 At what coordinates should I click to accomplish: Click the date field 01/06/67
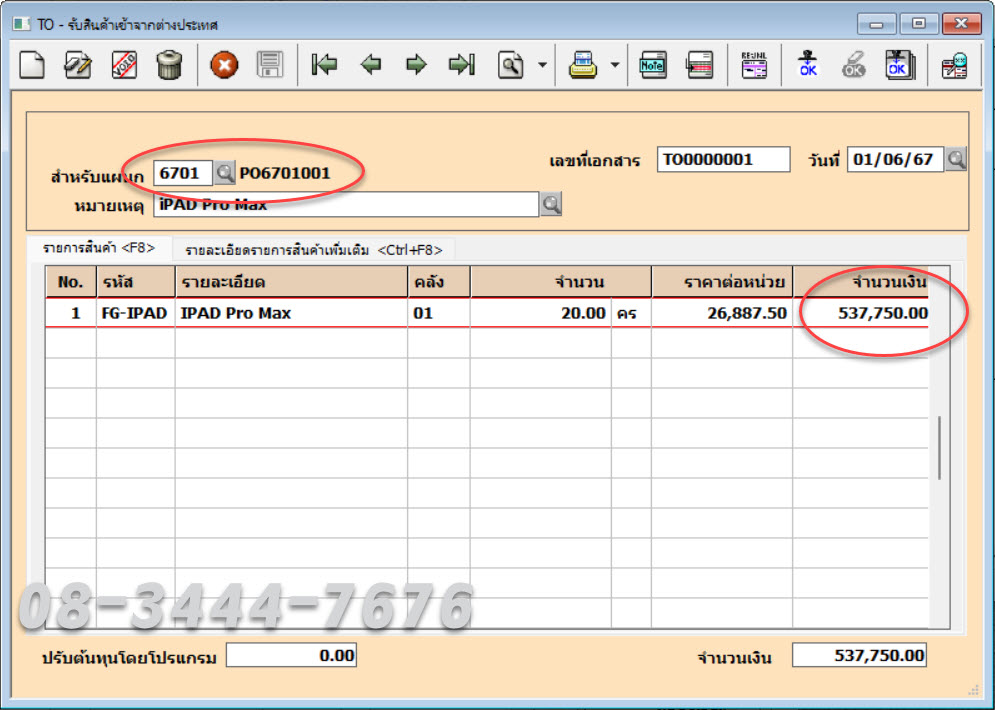pyautogui.click(x=895, y=159)
